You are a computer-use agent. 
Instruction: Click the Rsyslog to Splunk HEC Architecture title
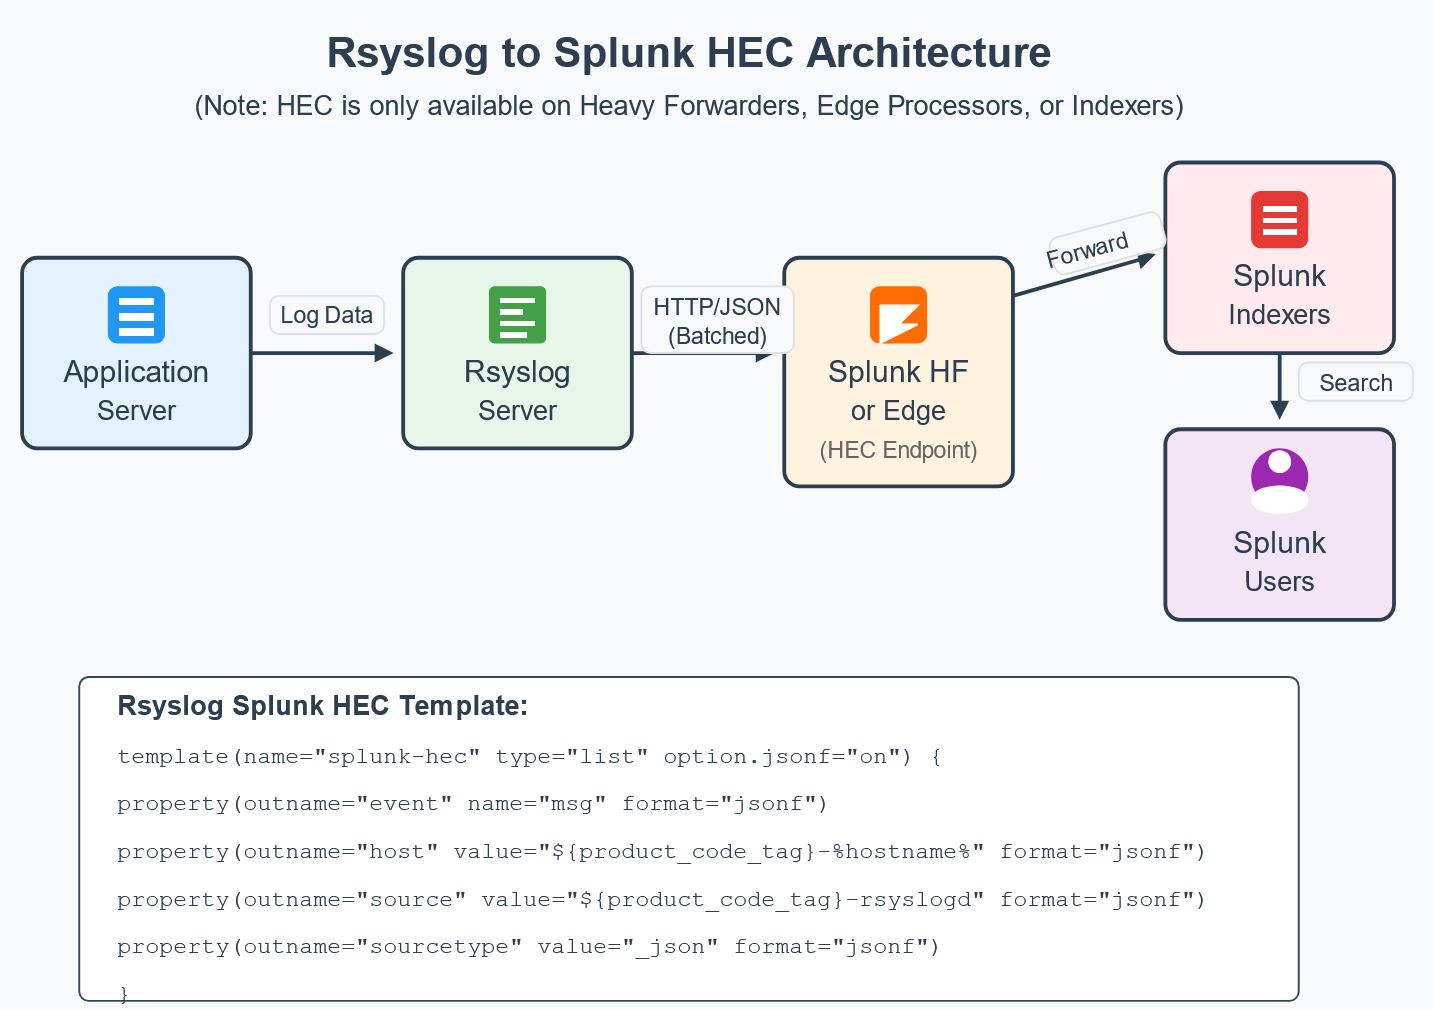(689, 53)
